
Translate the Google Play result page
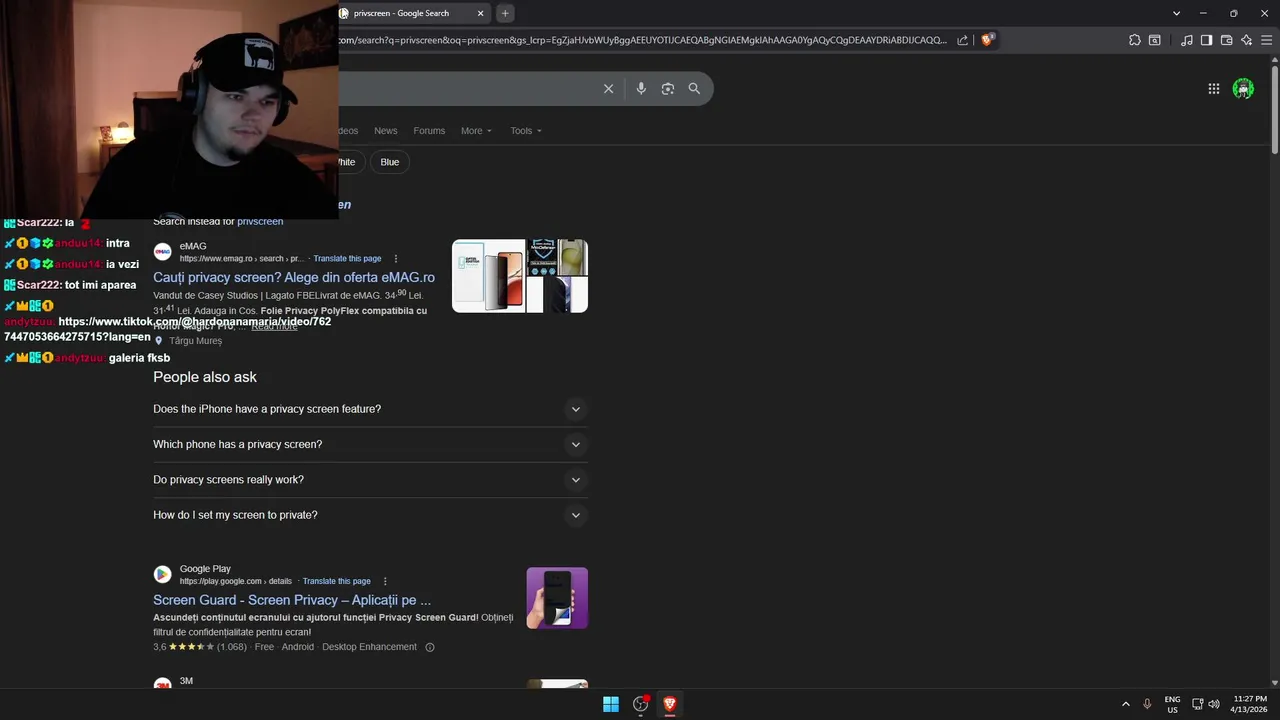click(x=336, y=581)
